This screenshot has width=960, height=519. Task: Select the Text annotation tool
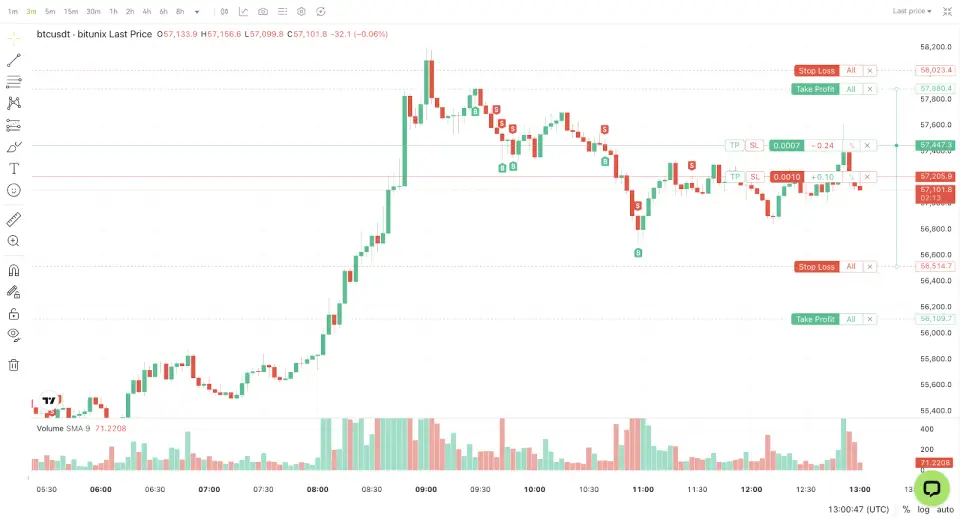pos(14,168)
